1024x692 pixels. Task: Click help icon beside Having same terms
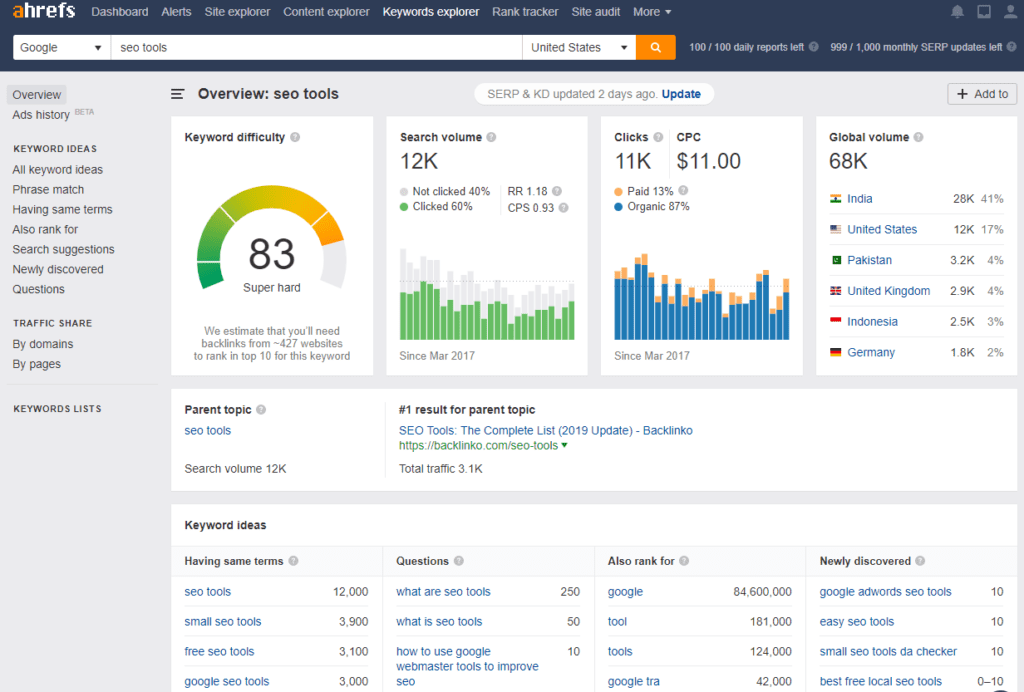[293, 561]
